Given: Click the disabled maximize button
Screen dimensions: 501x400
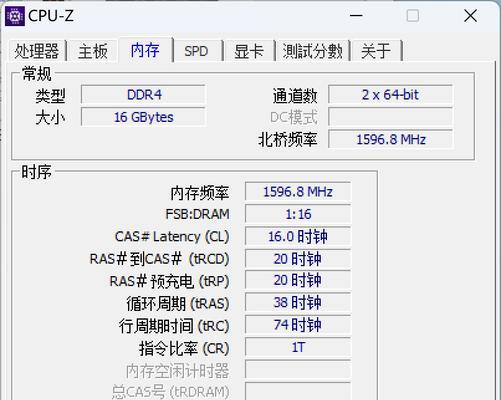Looking at the screenshot, I should (413, 16).
